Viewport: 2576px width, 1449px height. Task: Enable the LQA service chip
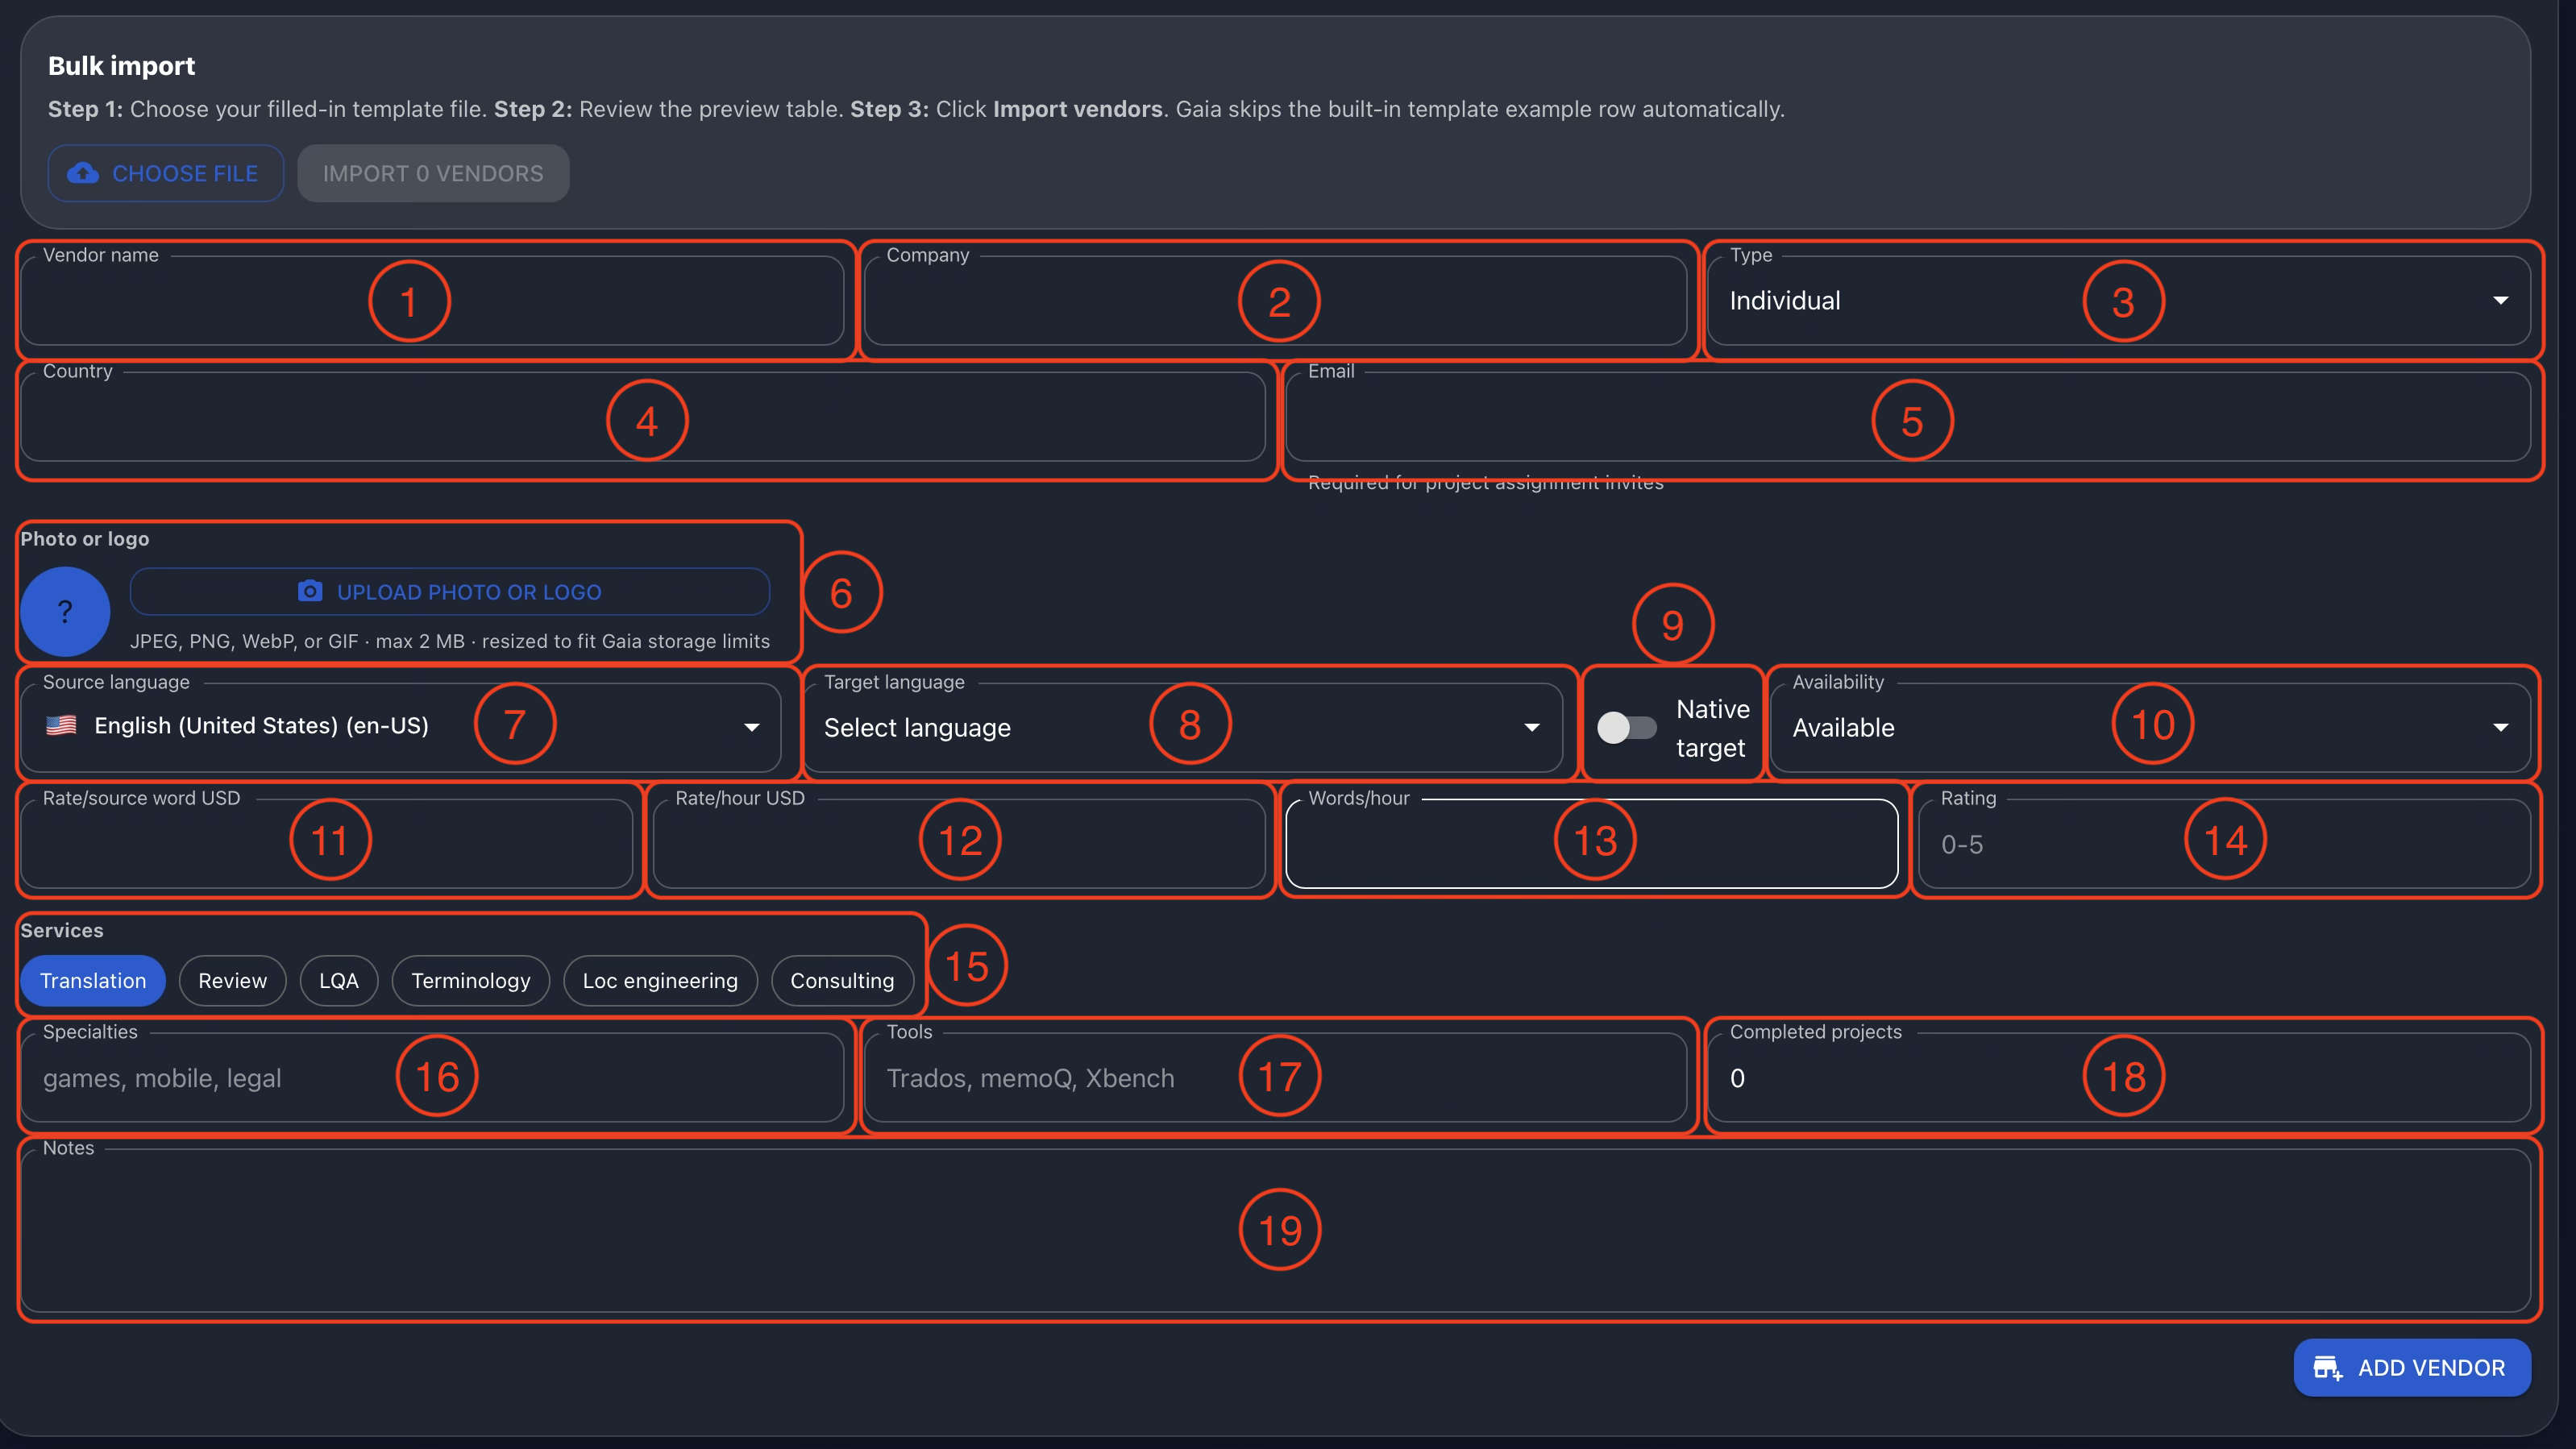click(x=338, y=980)
